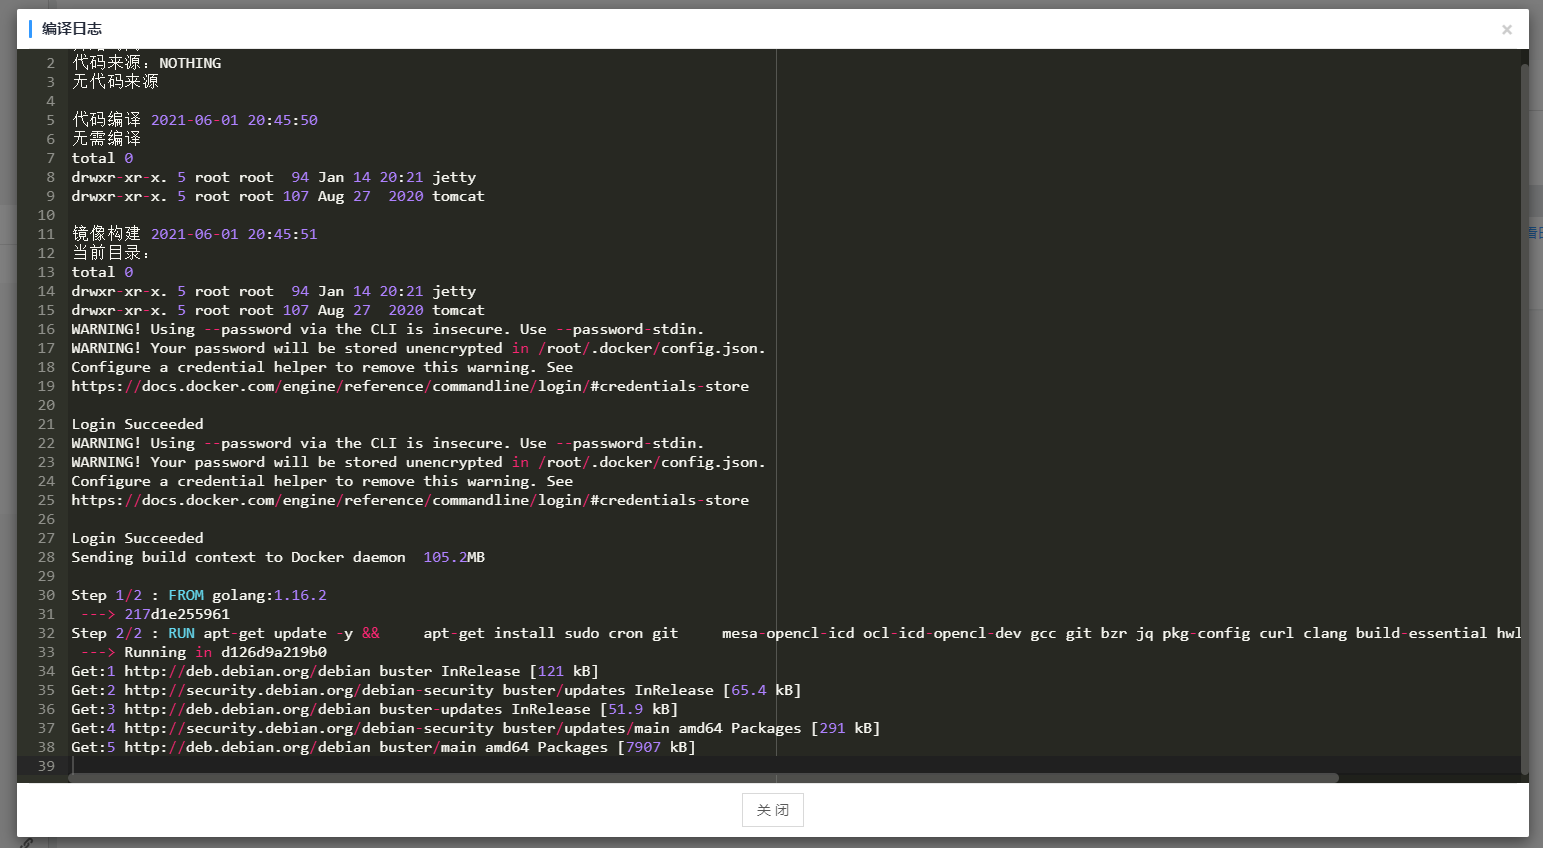Click 'Login Succeeded' on line 21

(137, 424)
